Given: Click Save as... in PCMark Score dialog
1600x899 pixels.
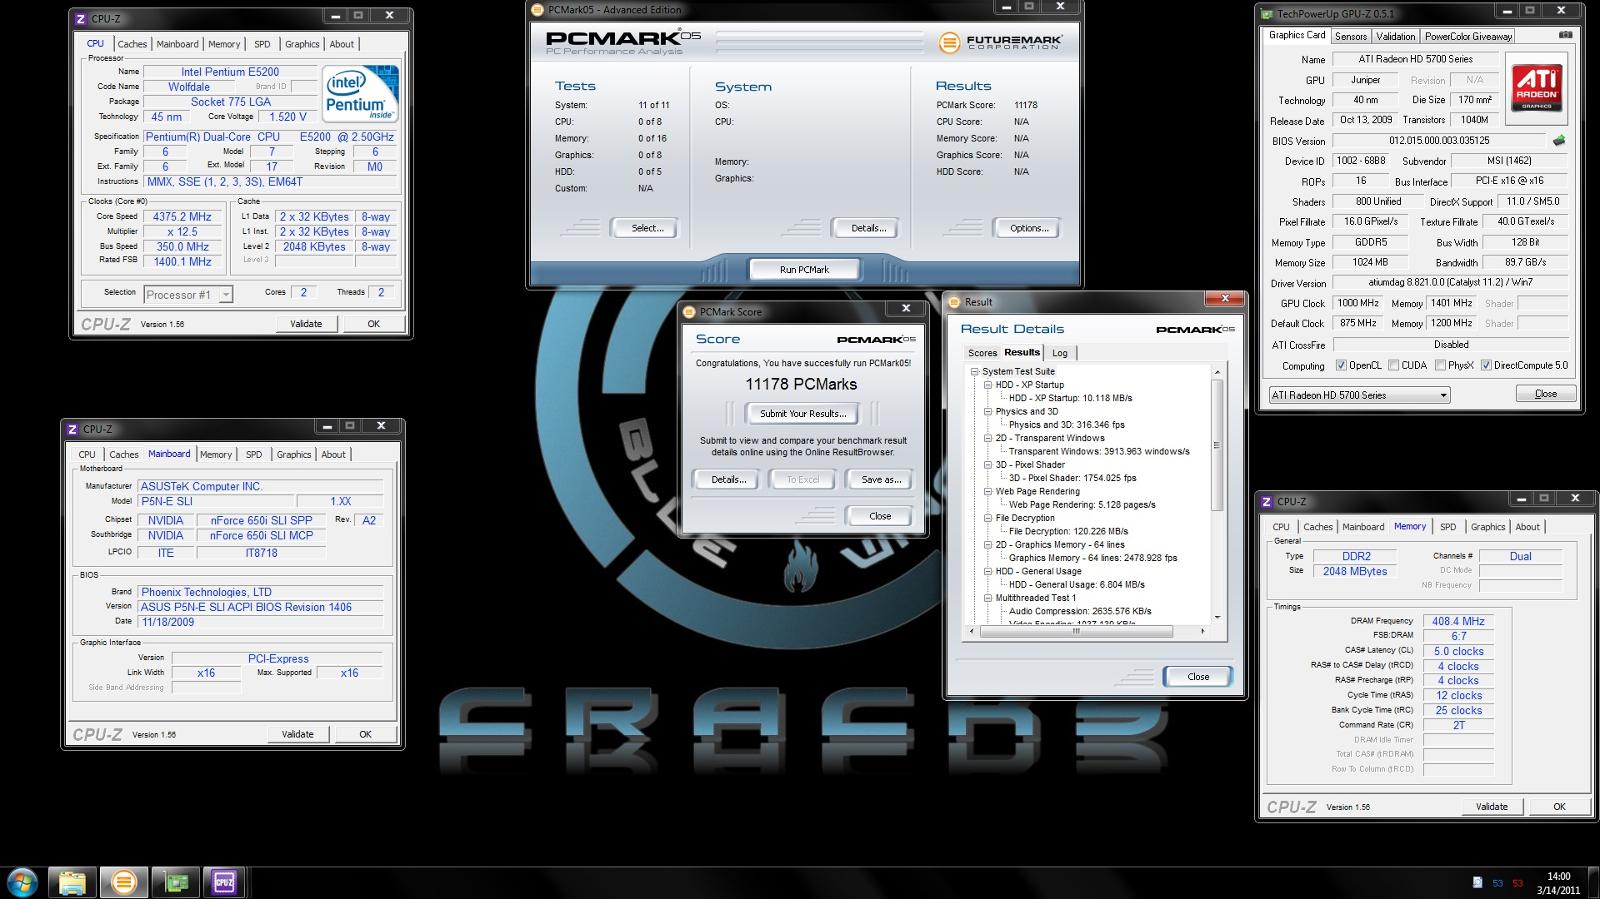Looking at the screenshot, I should (881, 480).
